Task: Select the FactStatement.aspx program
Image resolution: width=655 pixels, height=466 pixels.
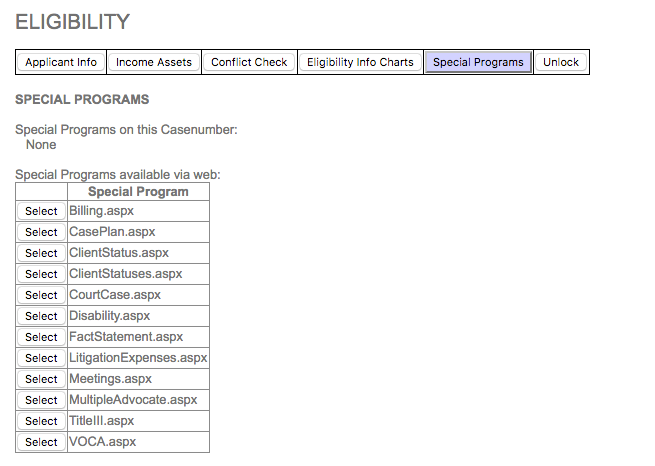Action: point(41,337)
